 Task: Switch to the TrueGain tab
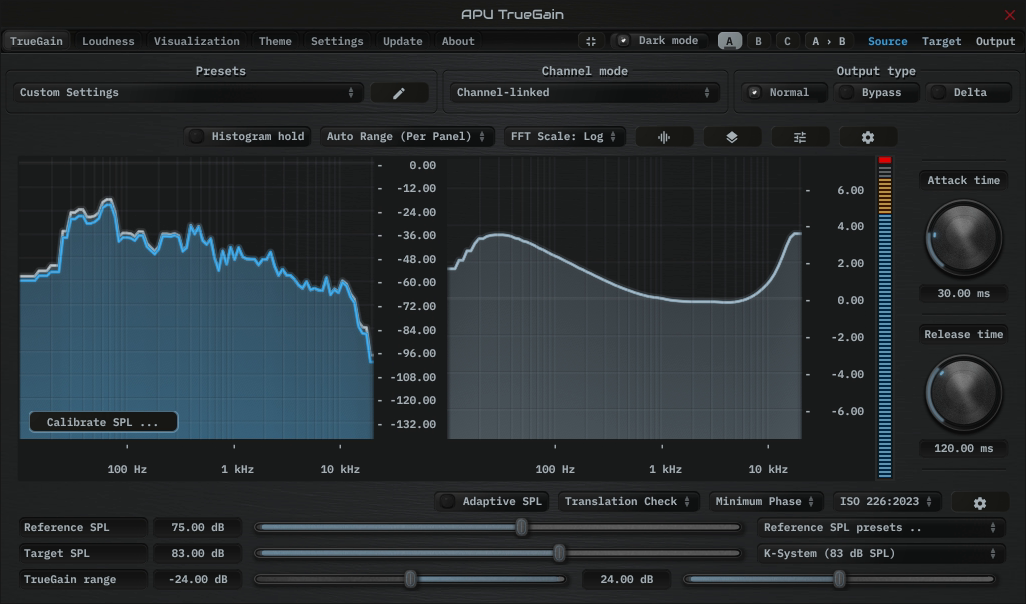[37, 41]
